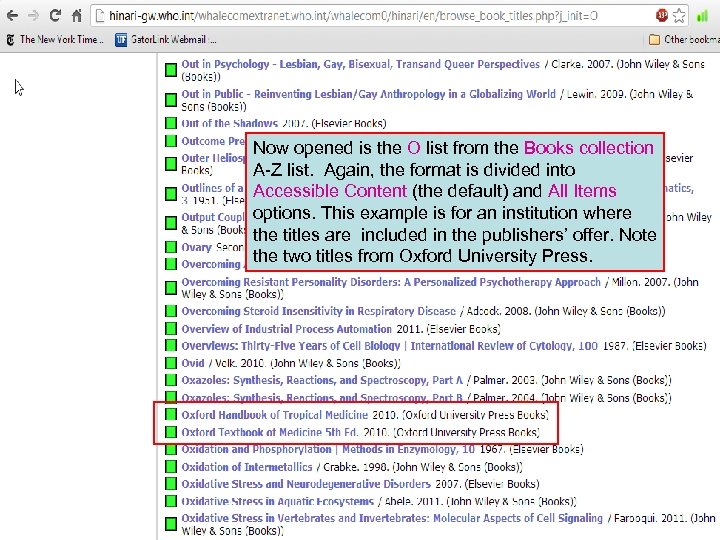Open Out in Psychology book title
Screen dimensions: 720x540
(x=360, y=64)
